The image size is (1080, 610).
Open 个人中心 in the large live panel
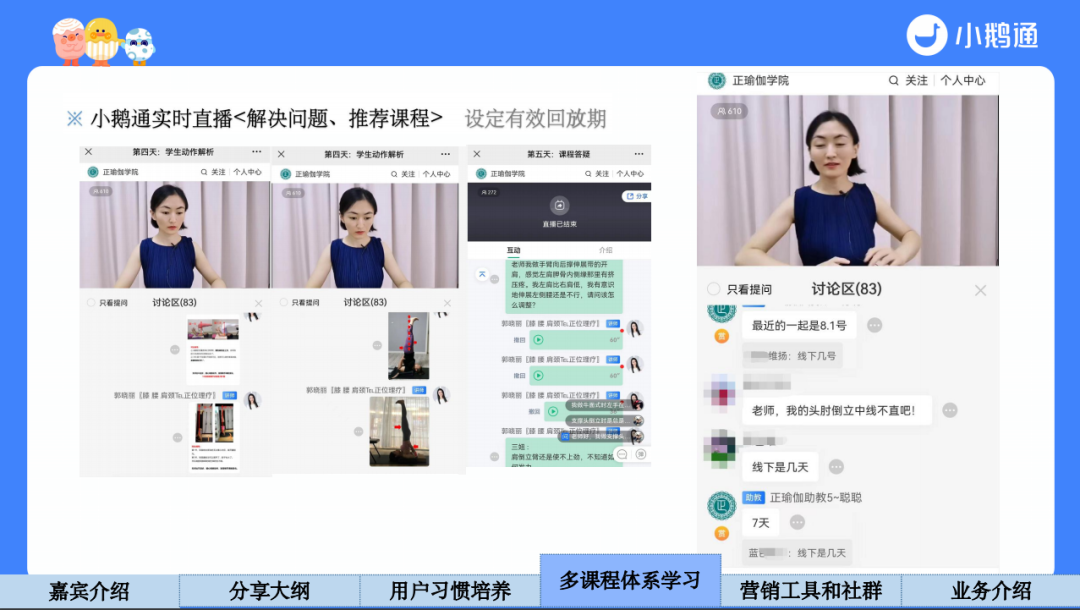click(963, 81)
